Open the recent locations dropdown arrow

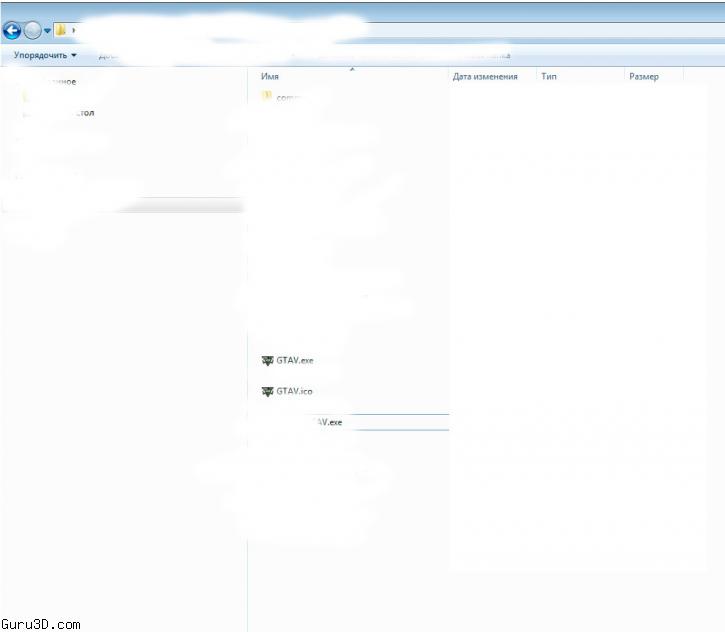click(47, 31)
